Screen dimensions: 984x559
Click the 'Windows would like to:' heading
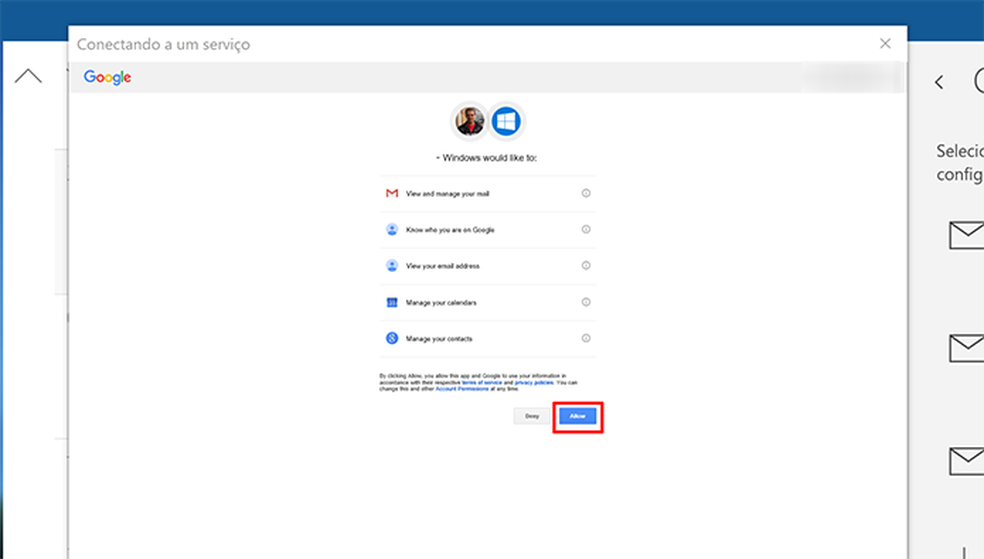click(489, 158)
